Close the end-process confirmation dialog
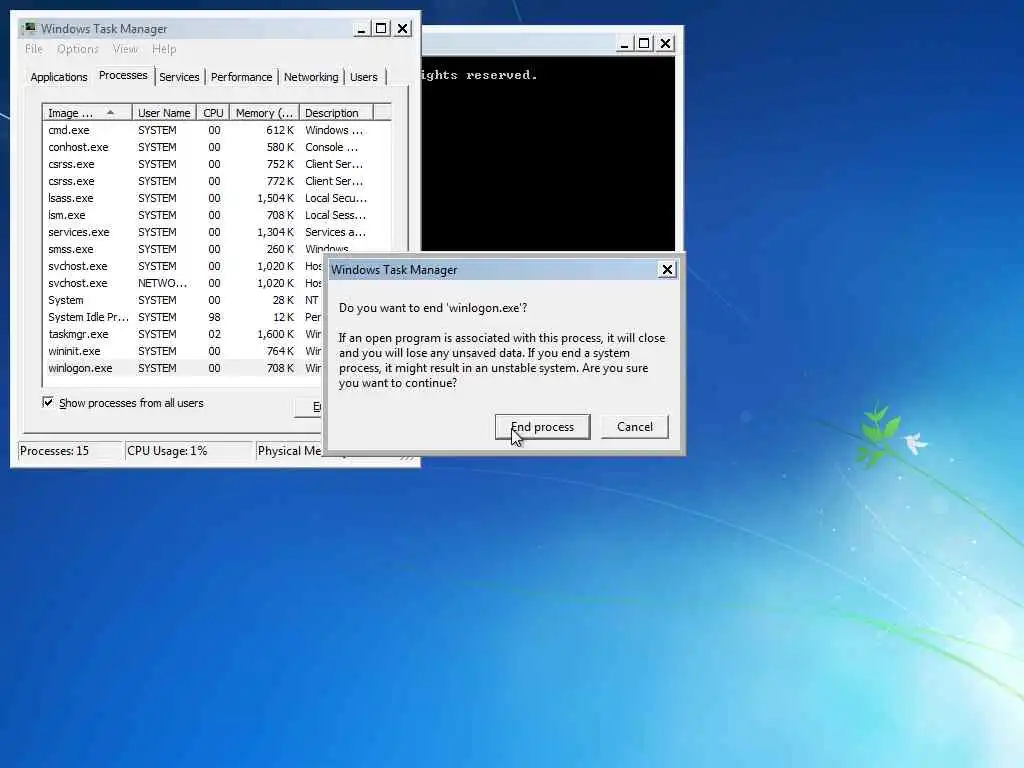Image resolution: width=1024 pixels, height=768 pixels. pos(667,270)
